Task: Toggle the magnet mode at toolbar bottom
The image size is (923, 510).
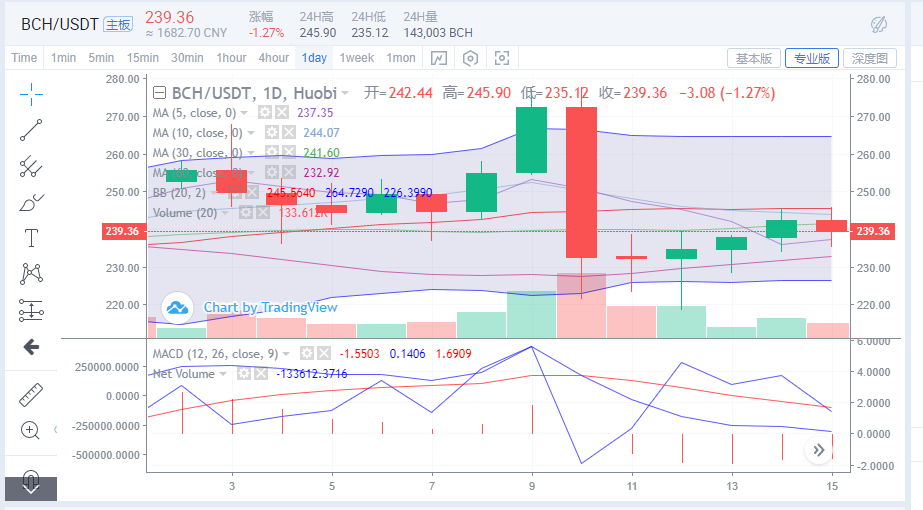Action: (x=31, y=483)
